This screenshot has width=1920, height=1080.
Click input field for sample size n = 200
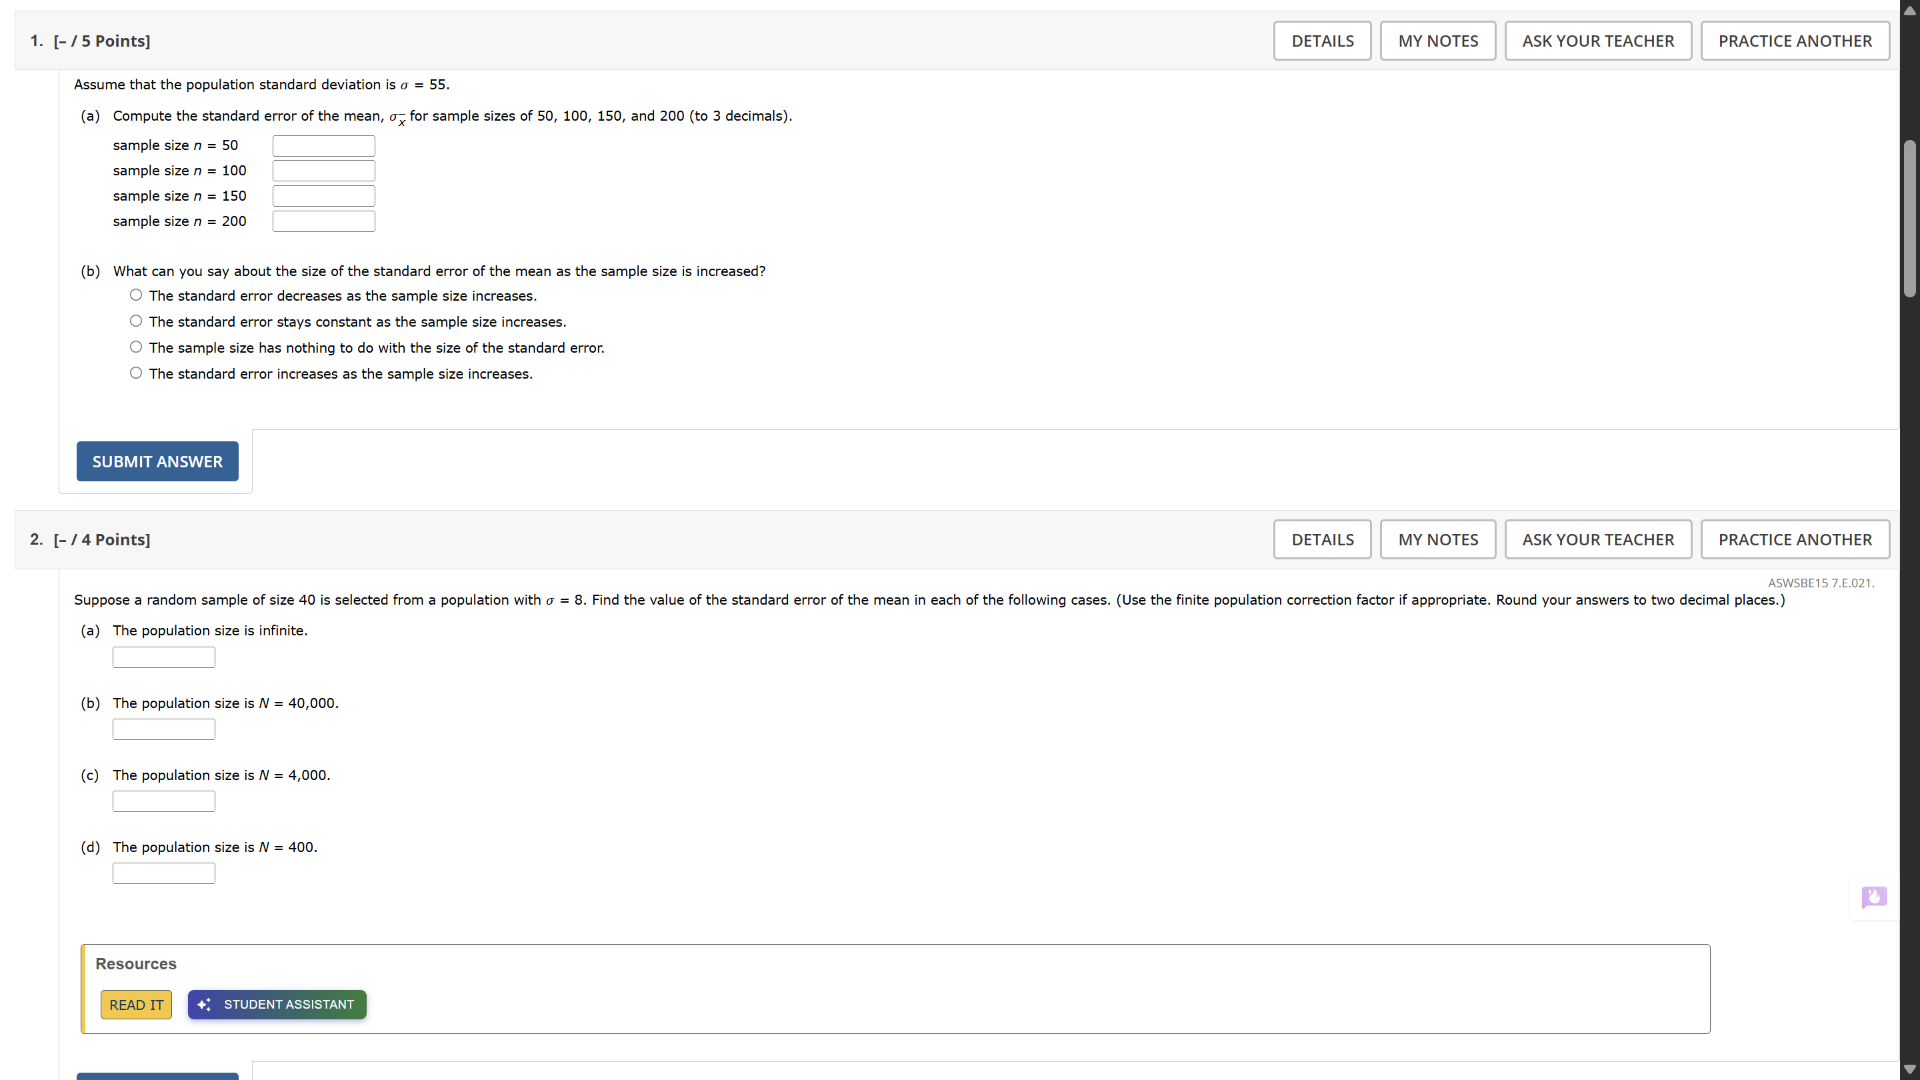(x=323, y=222)
